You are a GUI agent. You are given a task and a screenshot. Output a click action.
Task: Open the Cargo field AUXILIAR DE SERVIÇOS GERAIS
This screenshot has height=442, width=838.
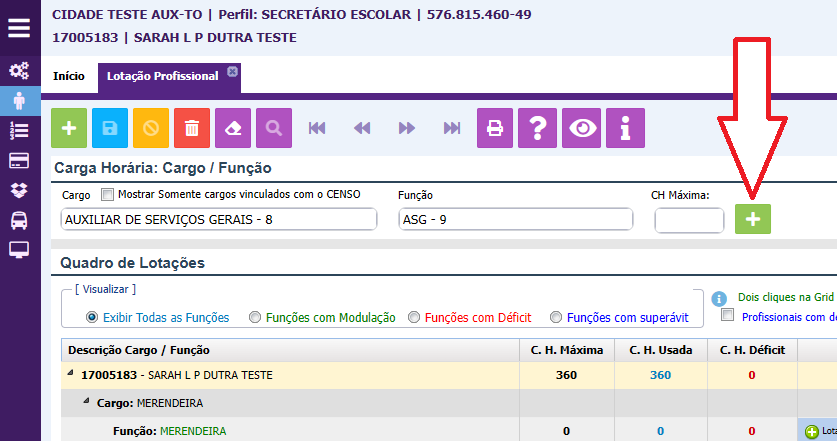coord(218,220)
